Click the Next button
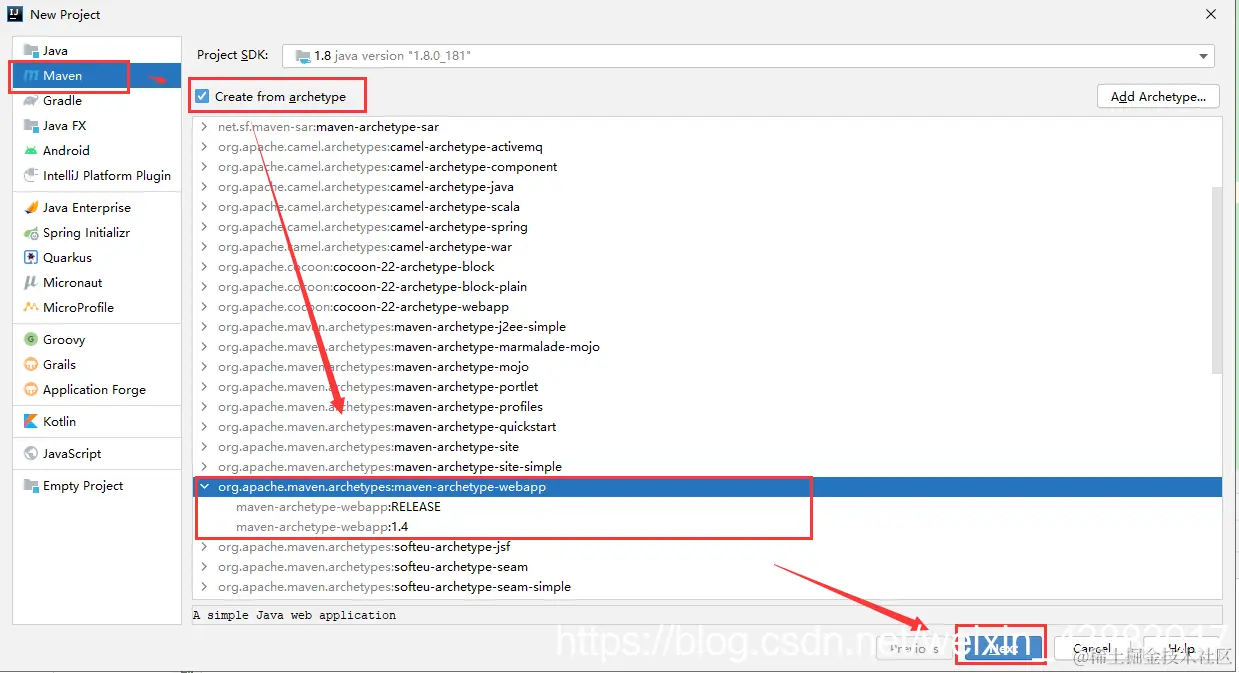Image resolution: width=1239 pixels, height=673 pixels. pos(1004,648)
